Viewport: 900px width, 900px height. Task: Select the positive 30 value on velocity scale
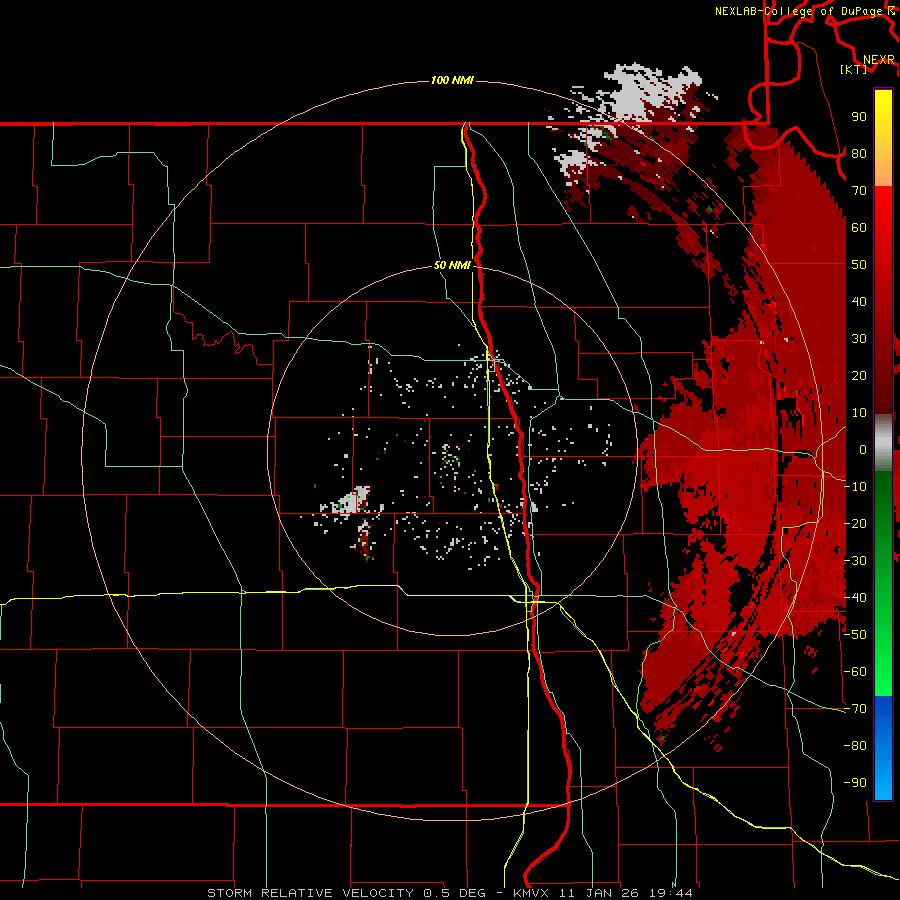[x=859, y=339]
